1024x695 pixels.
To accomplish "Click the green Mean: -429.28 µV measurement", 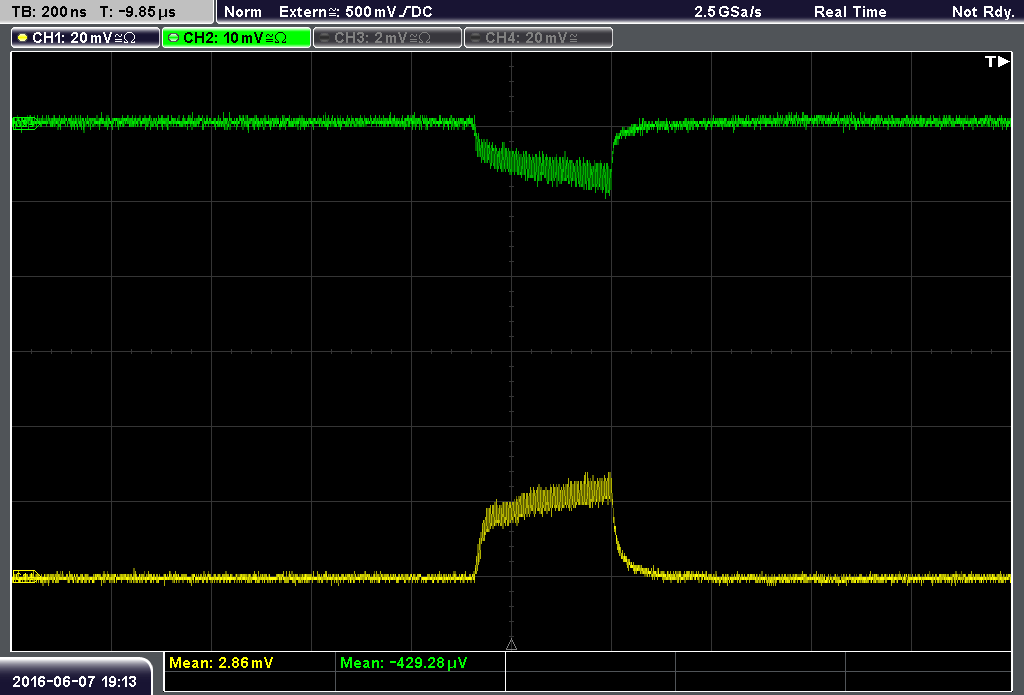I will (x=404, y=663).
